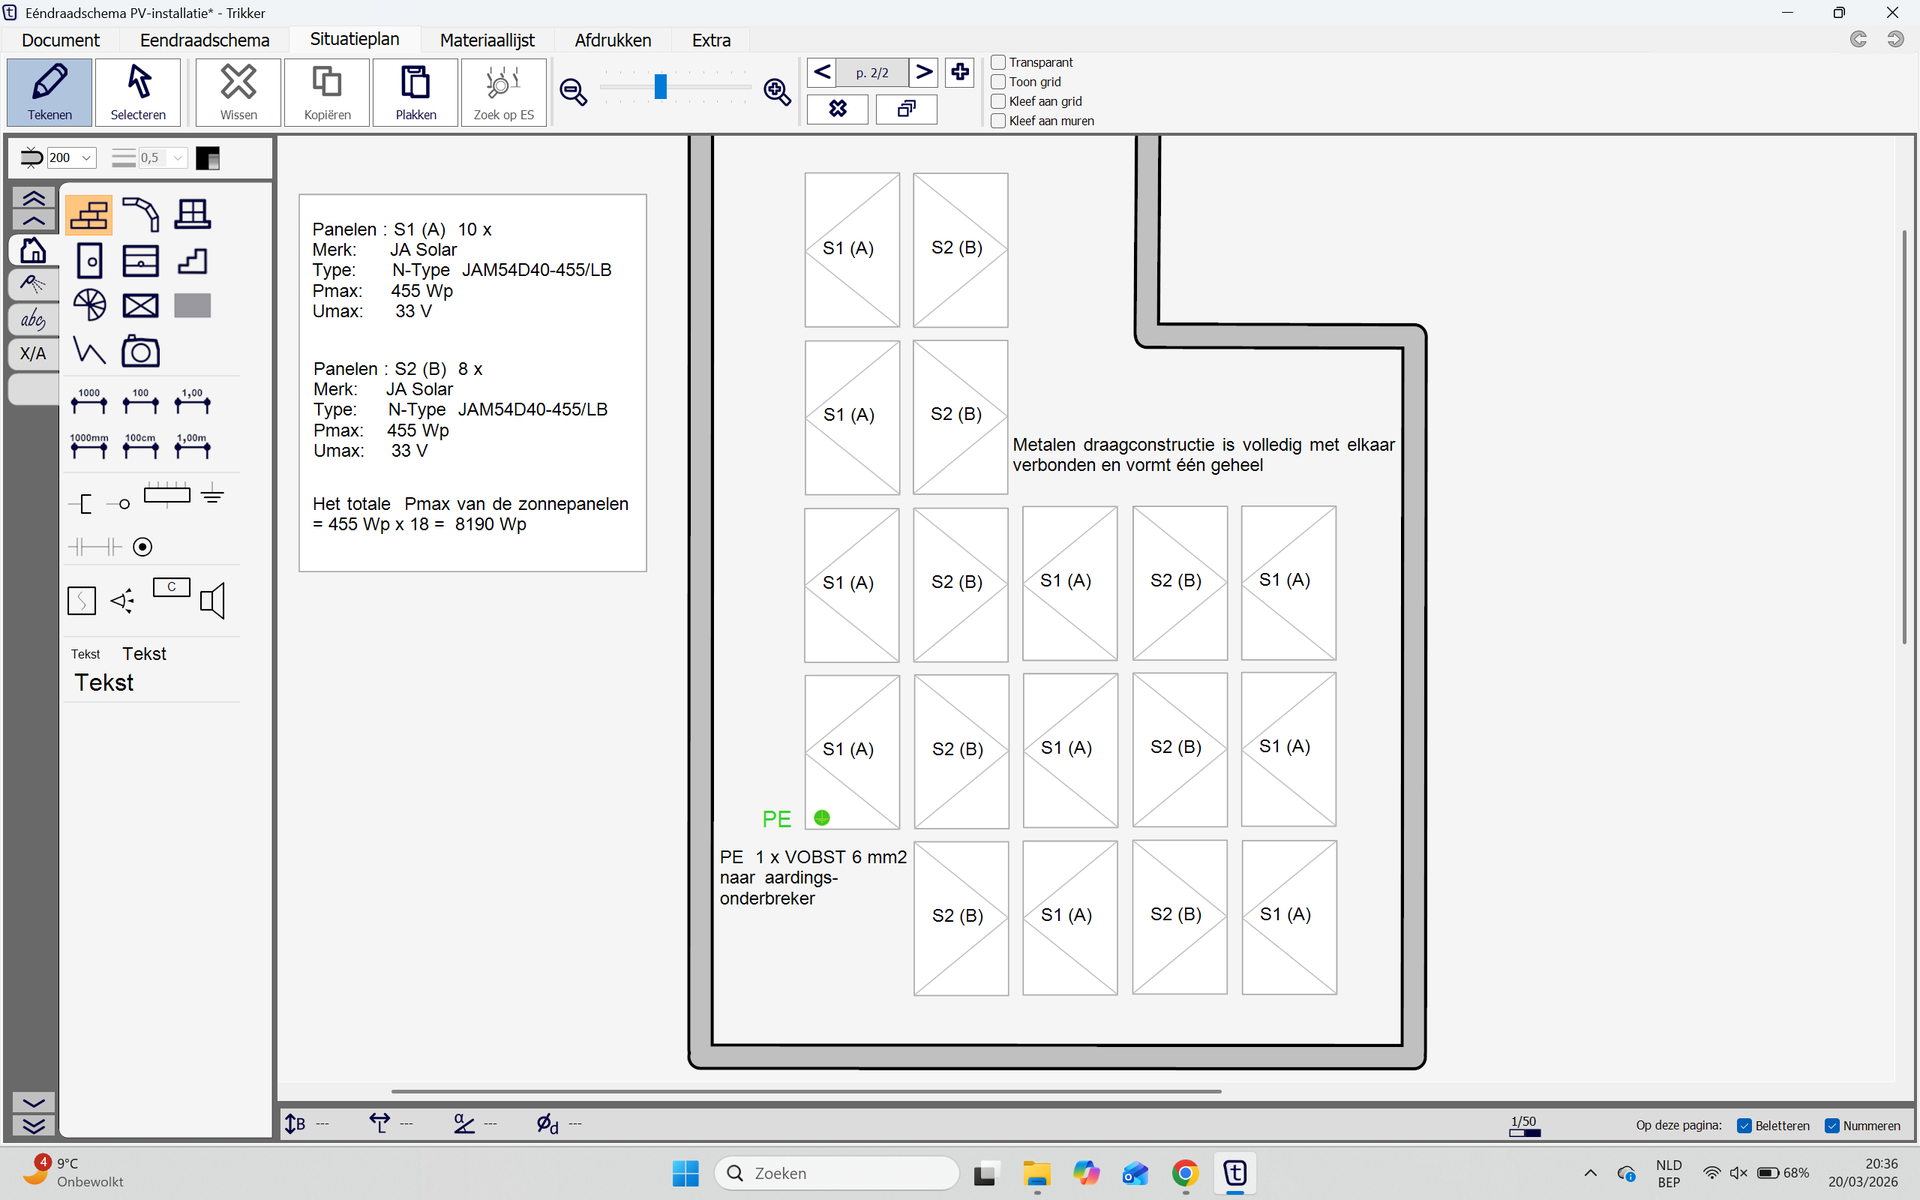
Task: Select the earthing symbol icon
Action: [212, 494]
